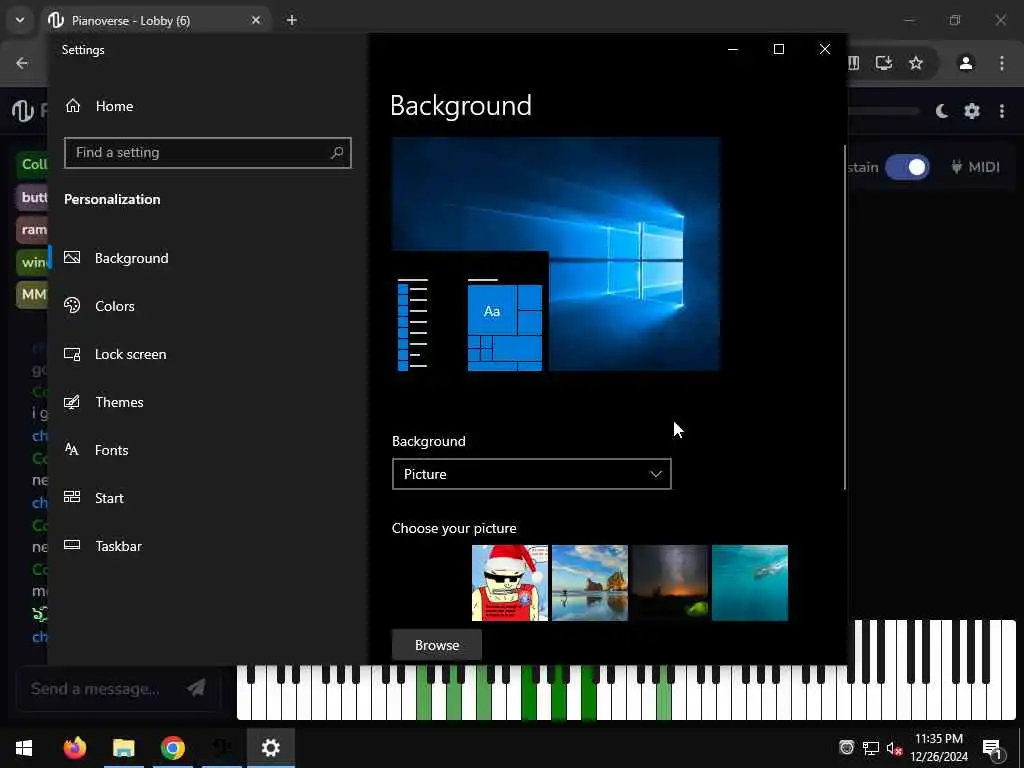
Task: Open Pianoverse settings gear icon
Action: (x=972, y=111)
